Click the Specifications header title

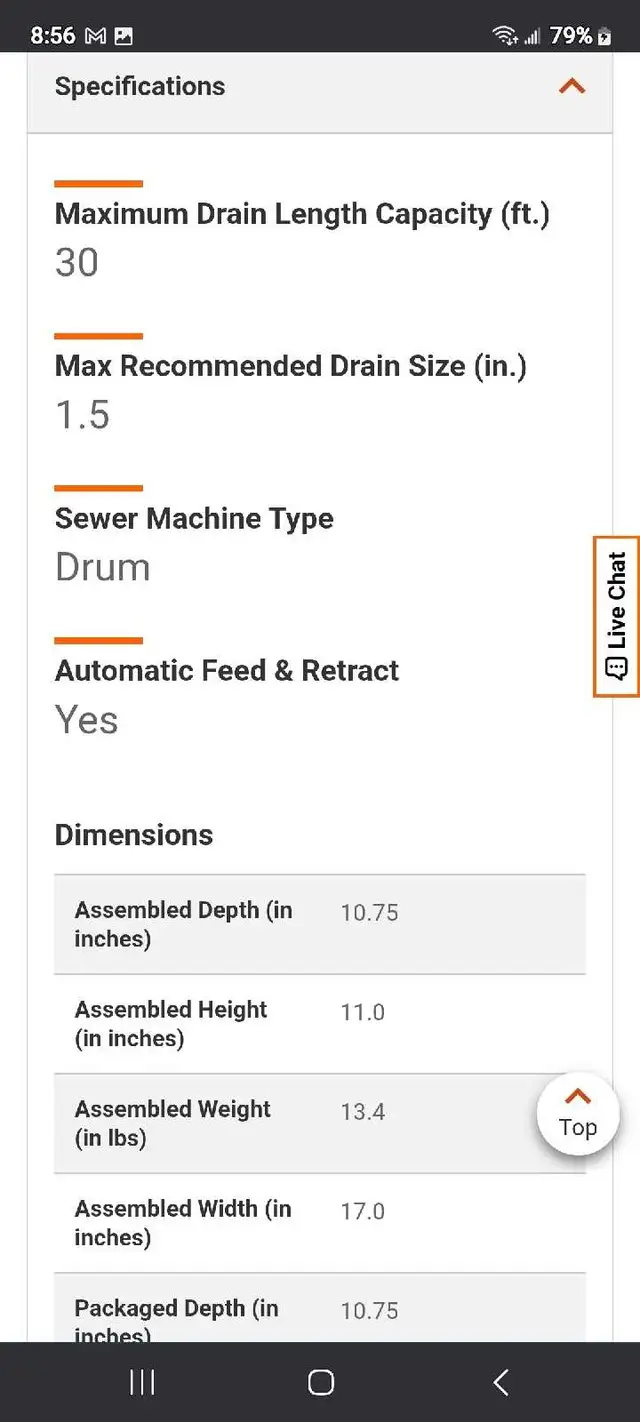(140, 86)
